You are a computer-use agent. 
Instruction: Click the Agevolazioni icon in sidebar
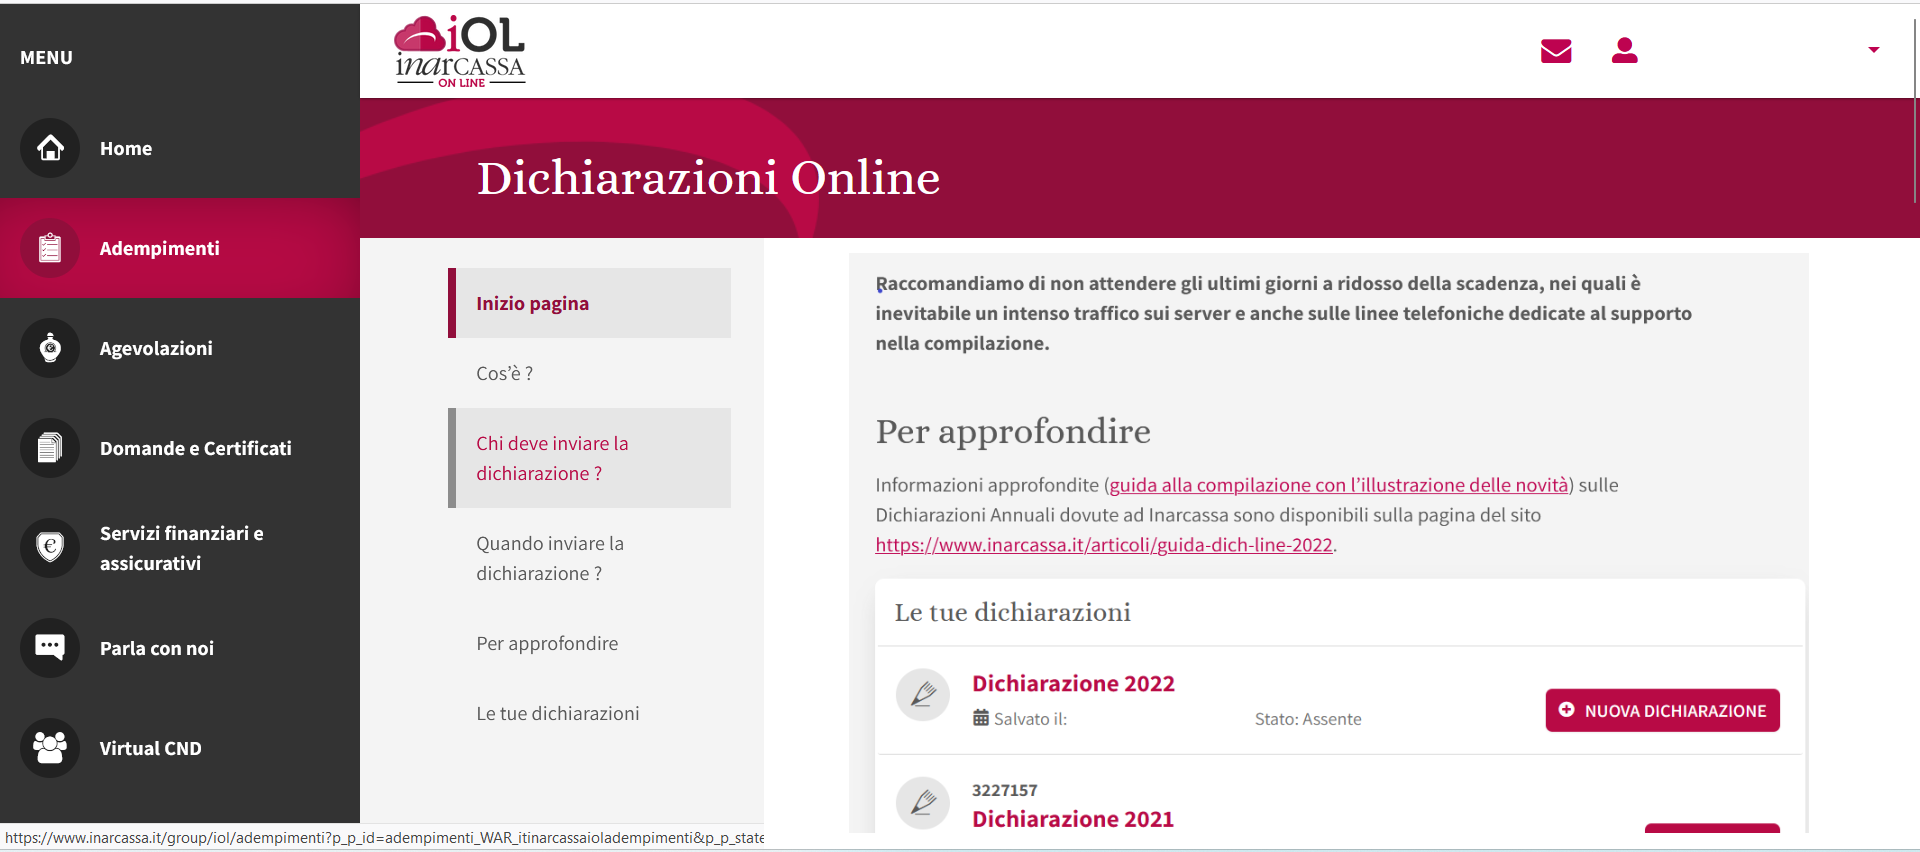(50, 348)
